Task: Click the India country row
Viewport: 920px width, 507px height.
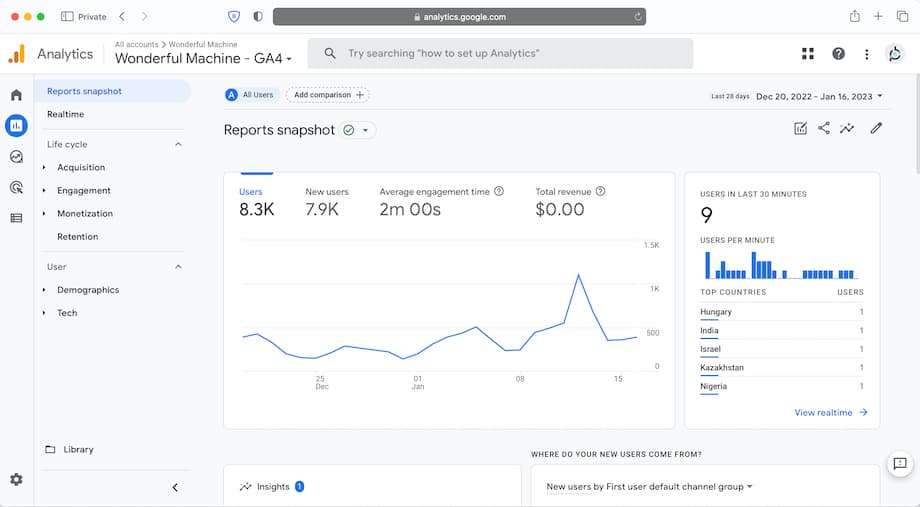Action: tap(782, 331)
